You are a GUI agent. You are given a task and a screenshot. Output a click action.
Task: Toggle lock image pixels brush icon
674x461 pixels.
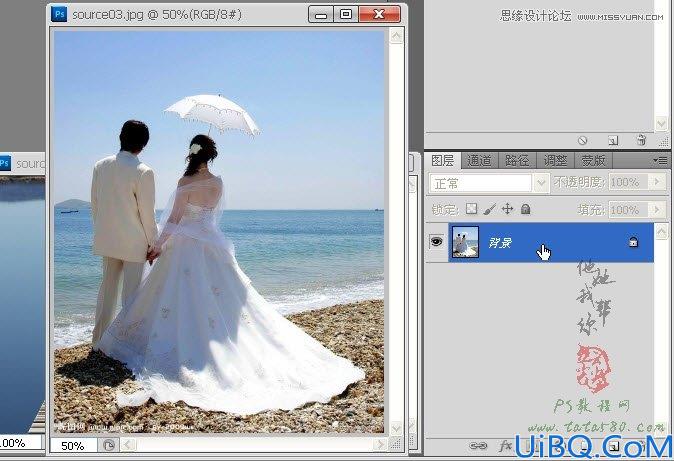[489, 209]
